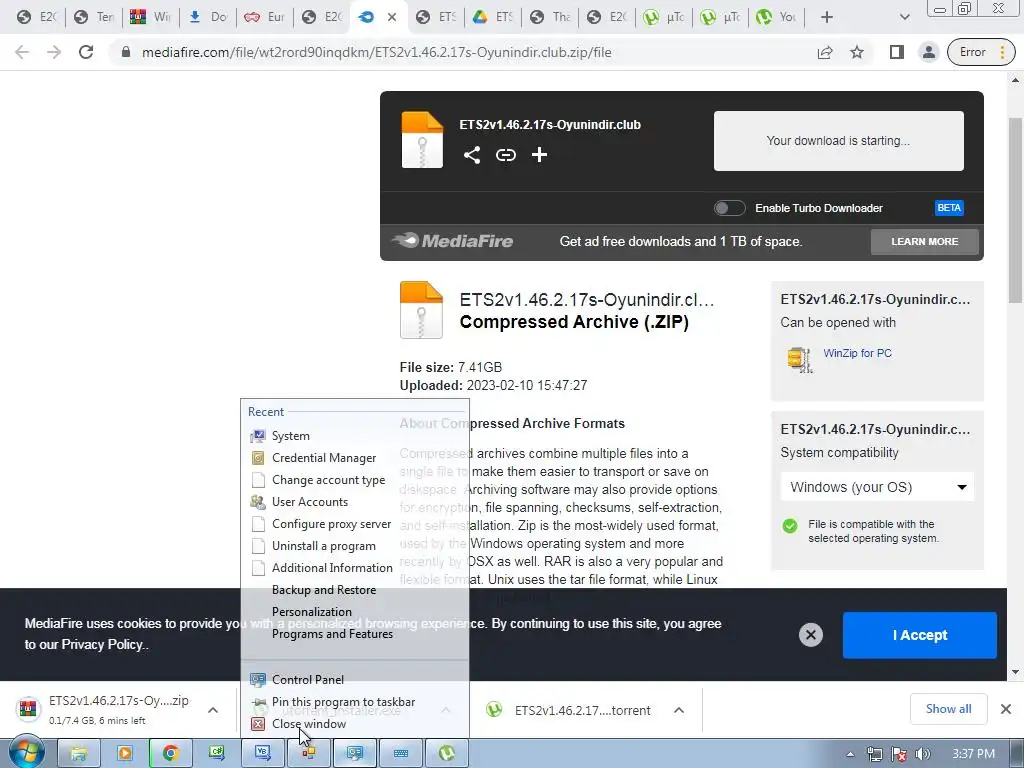The image size is (1024, 768).
Task: Click the WinZip icon
Action: click(x=799, y=359)
